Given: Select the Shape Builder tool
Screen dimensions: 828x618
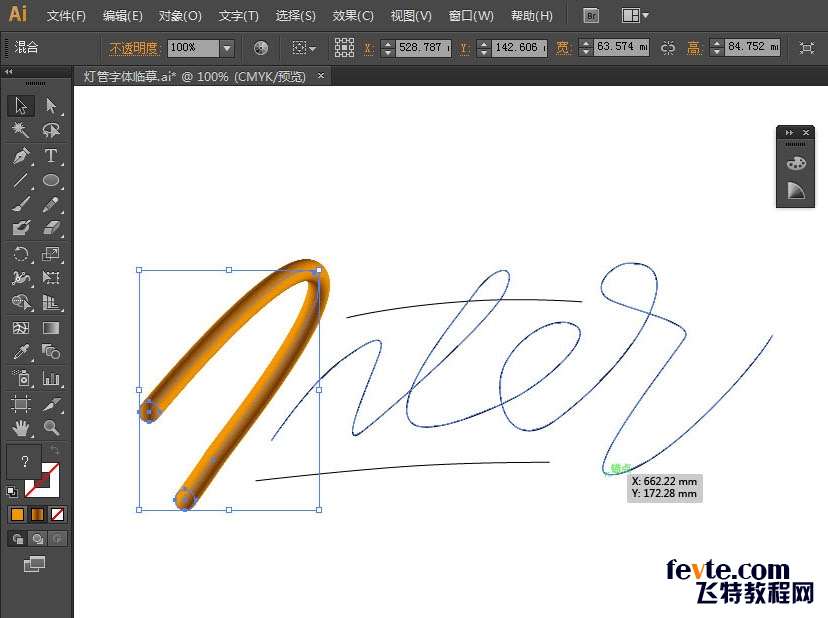Looking at the screenshot, I should [x=21, y=302].
